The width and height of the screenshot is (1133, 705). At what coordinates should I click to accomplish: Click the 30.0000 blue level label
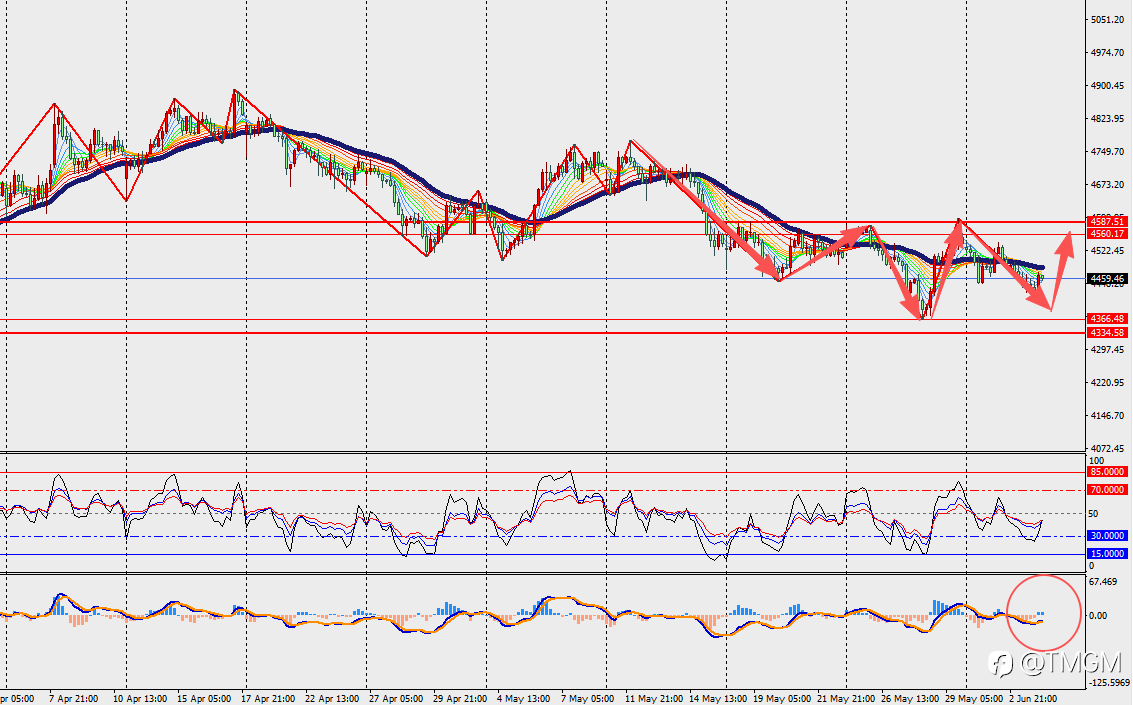point(1107,536)
